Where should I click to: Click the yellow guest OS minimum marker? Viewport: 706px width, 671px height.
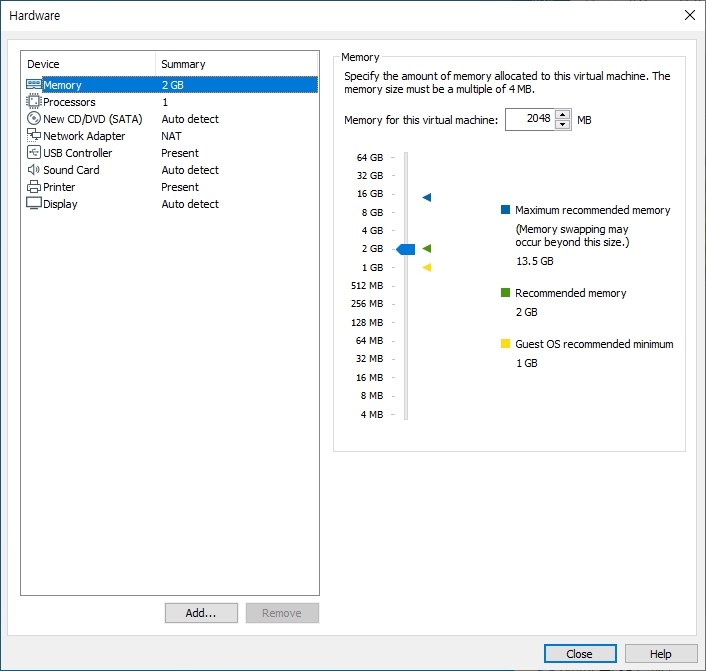(x=427, y=267)
